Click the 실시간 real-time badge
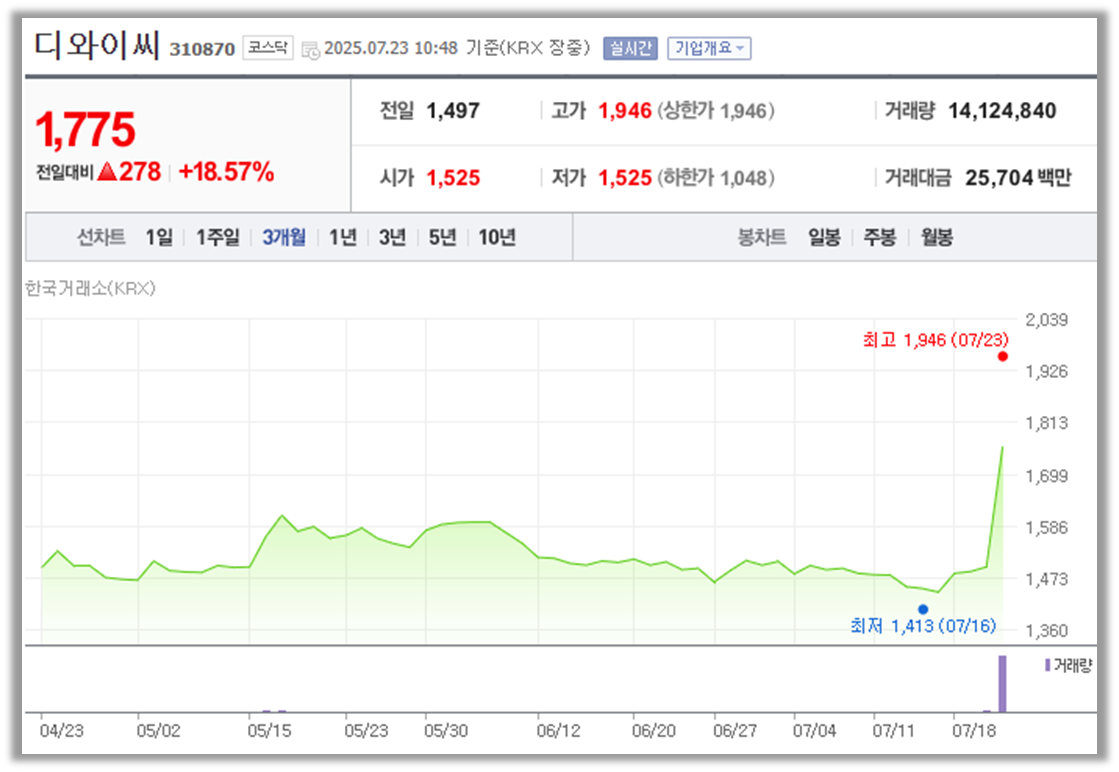 (x=630, y=48)
